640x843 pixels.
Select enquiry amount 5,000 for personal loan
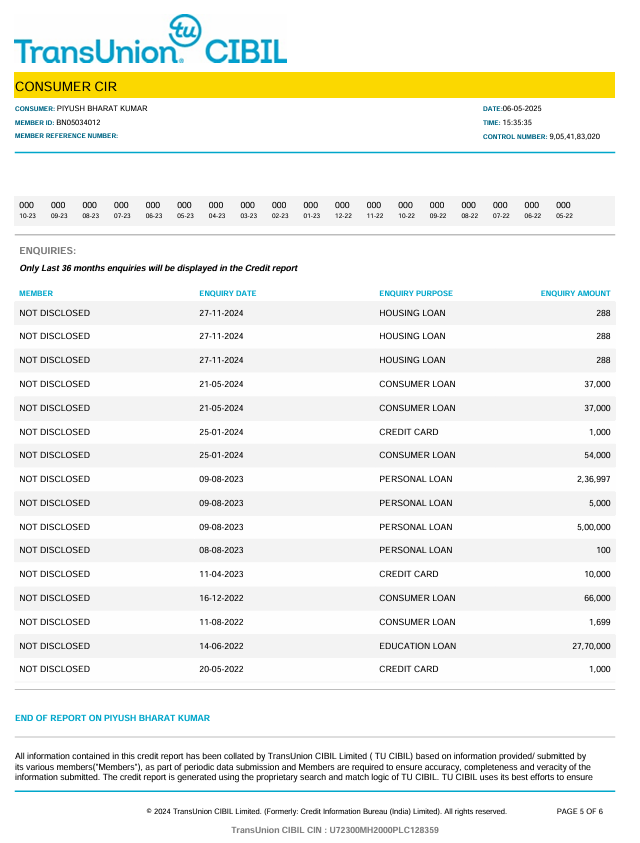(x=599, y=503)
